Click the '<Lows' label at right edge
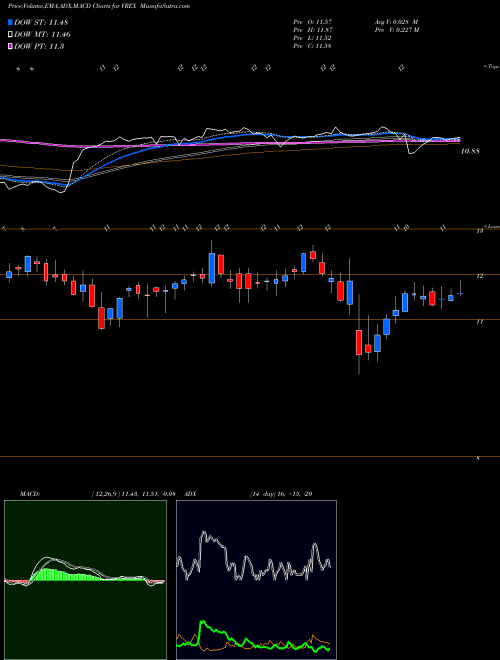 (492, 226)
